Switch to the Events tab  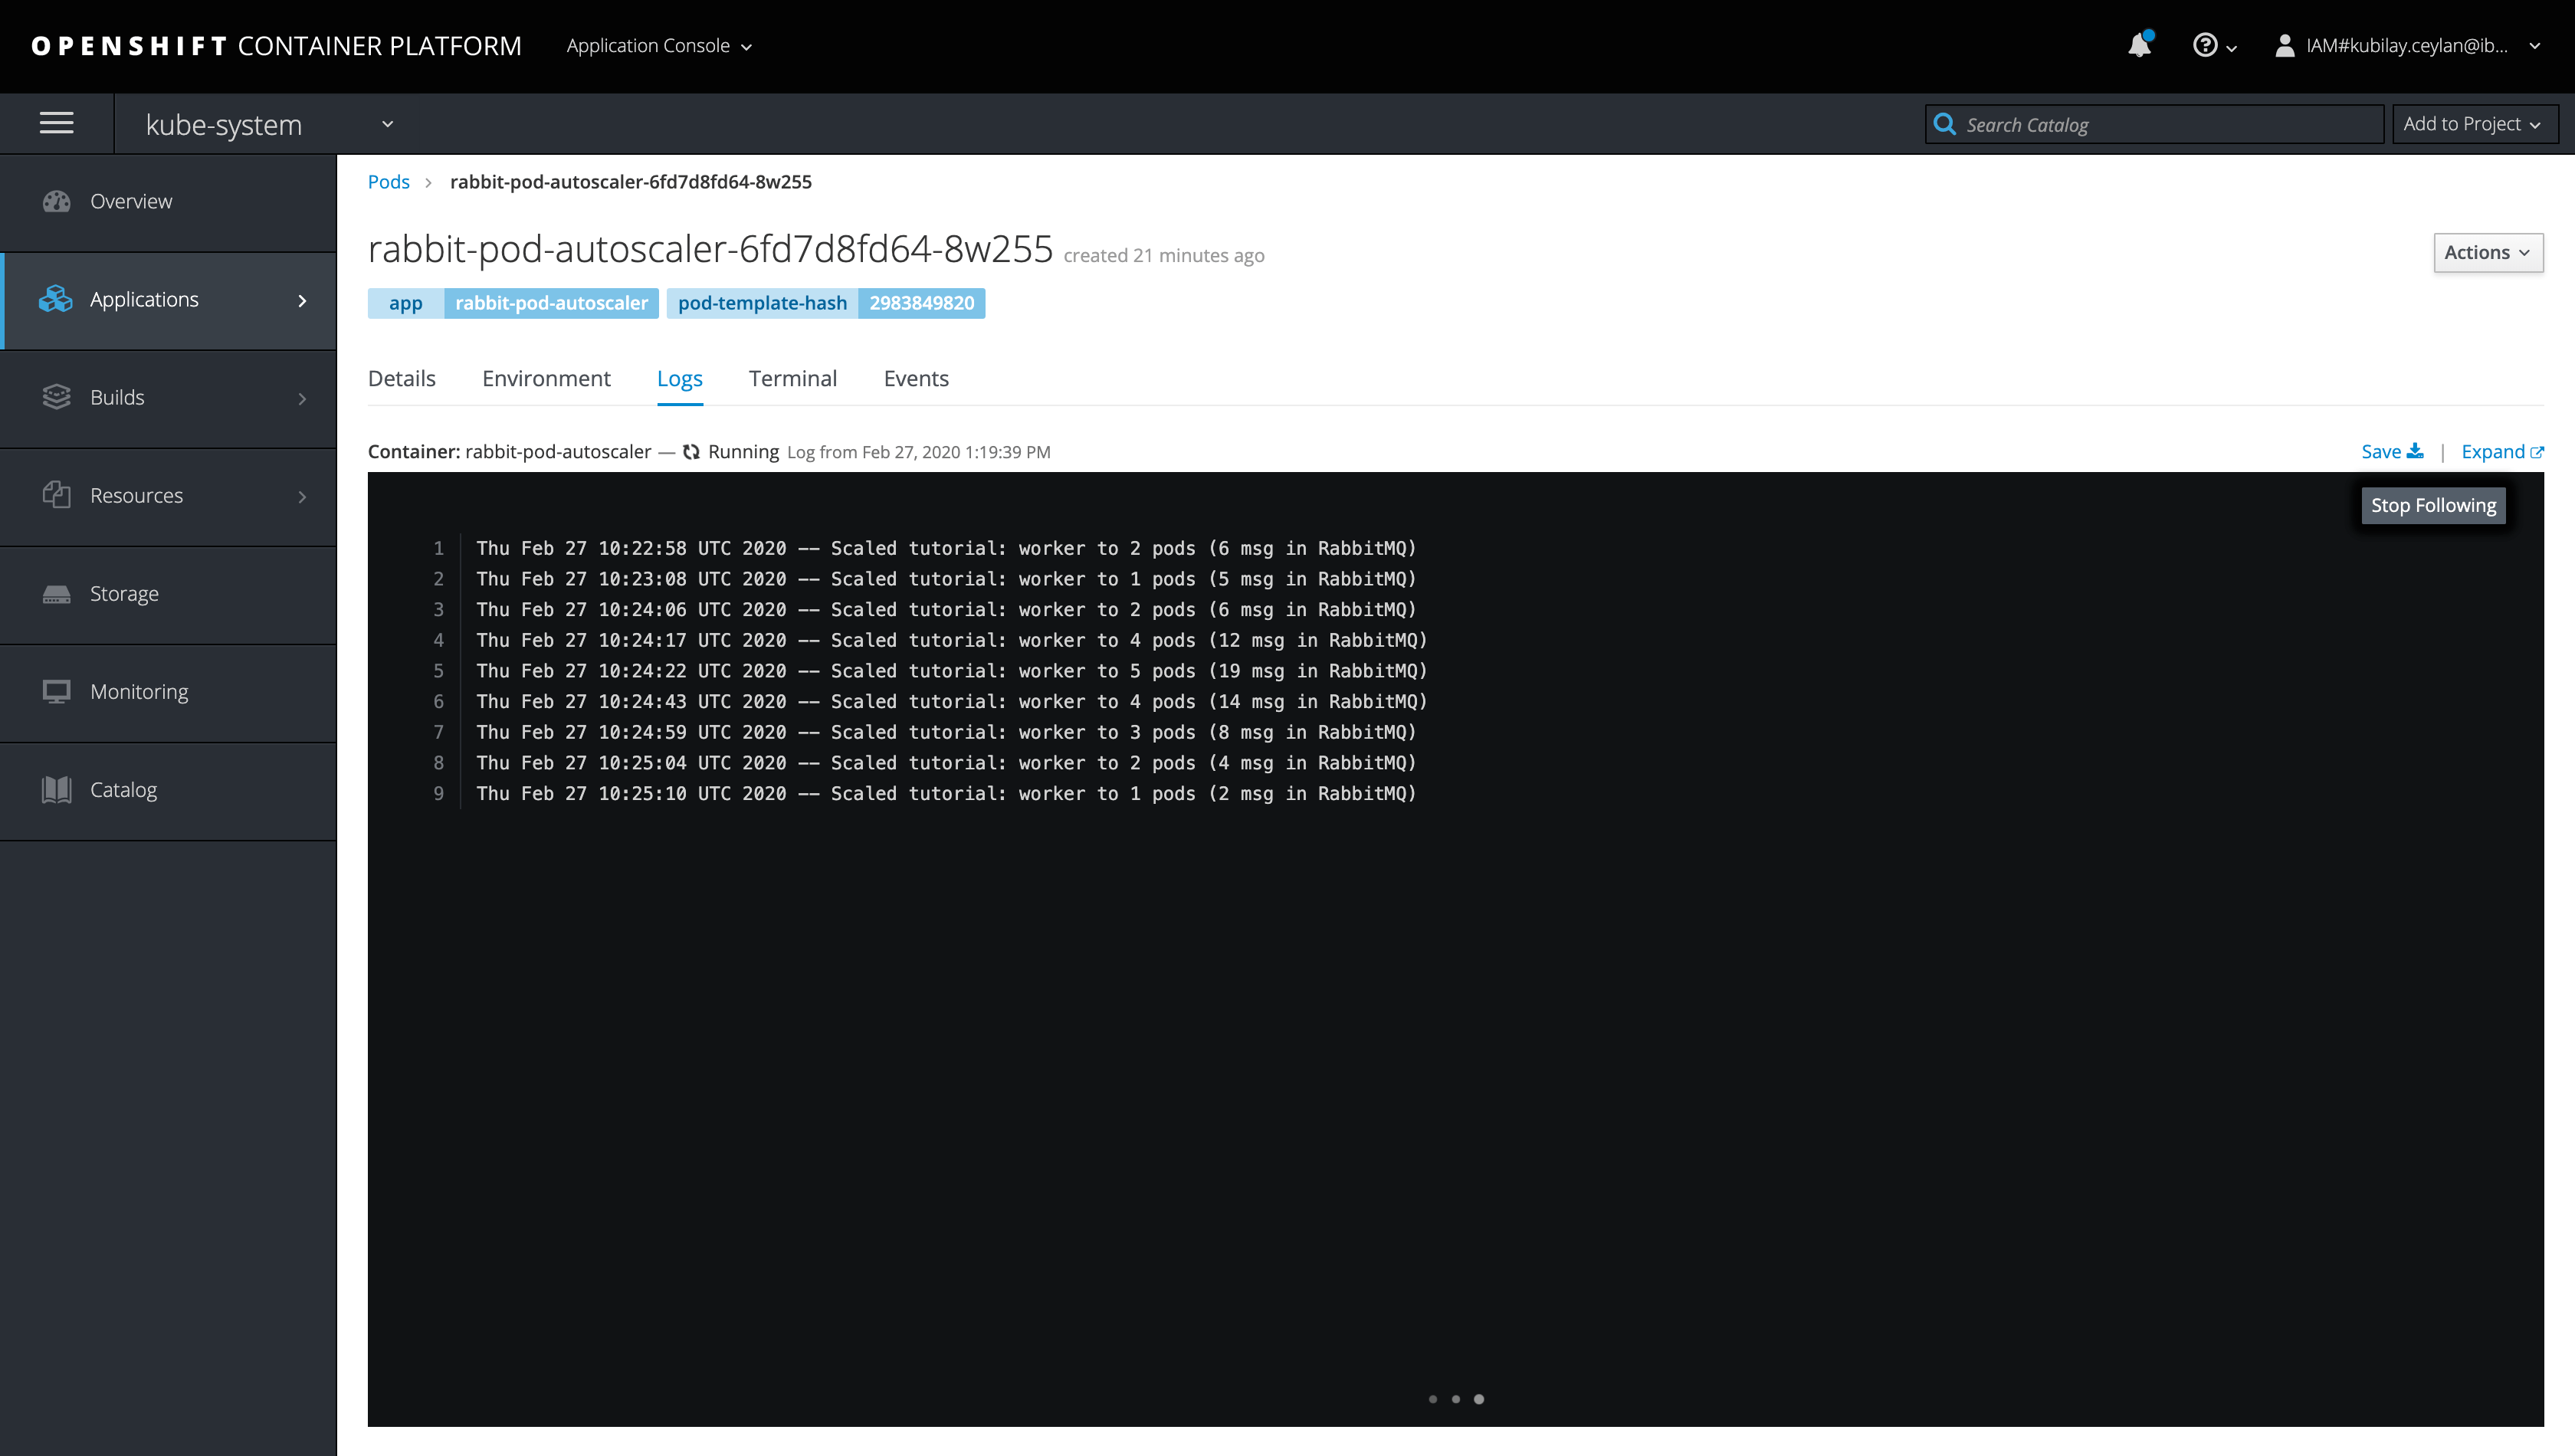point(916,378)
